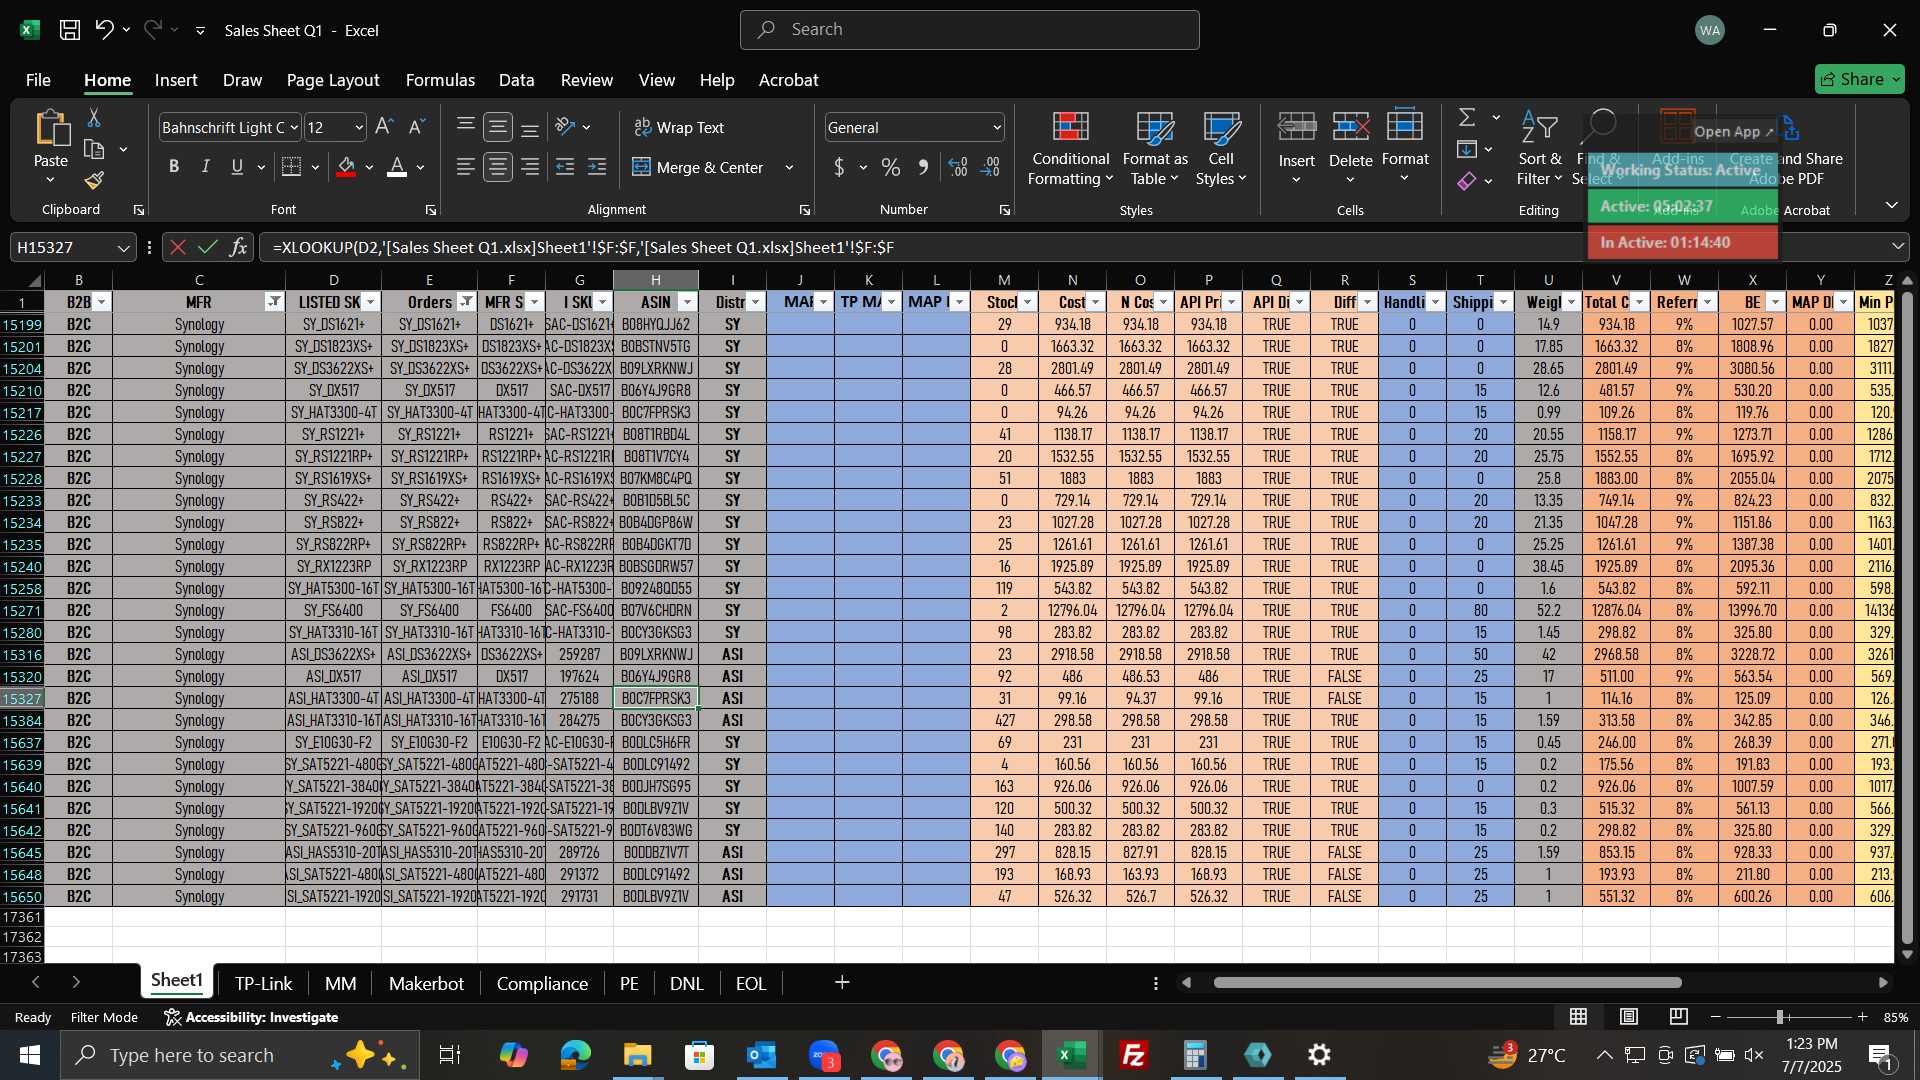Image resolution: width=1920 pixels, height=1080 pixels.
Task: Open the number format General dropdown
Action: pyautogui.click(x=997, y=127)
